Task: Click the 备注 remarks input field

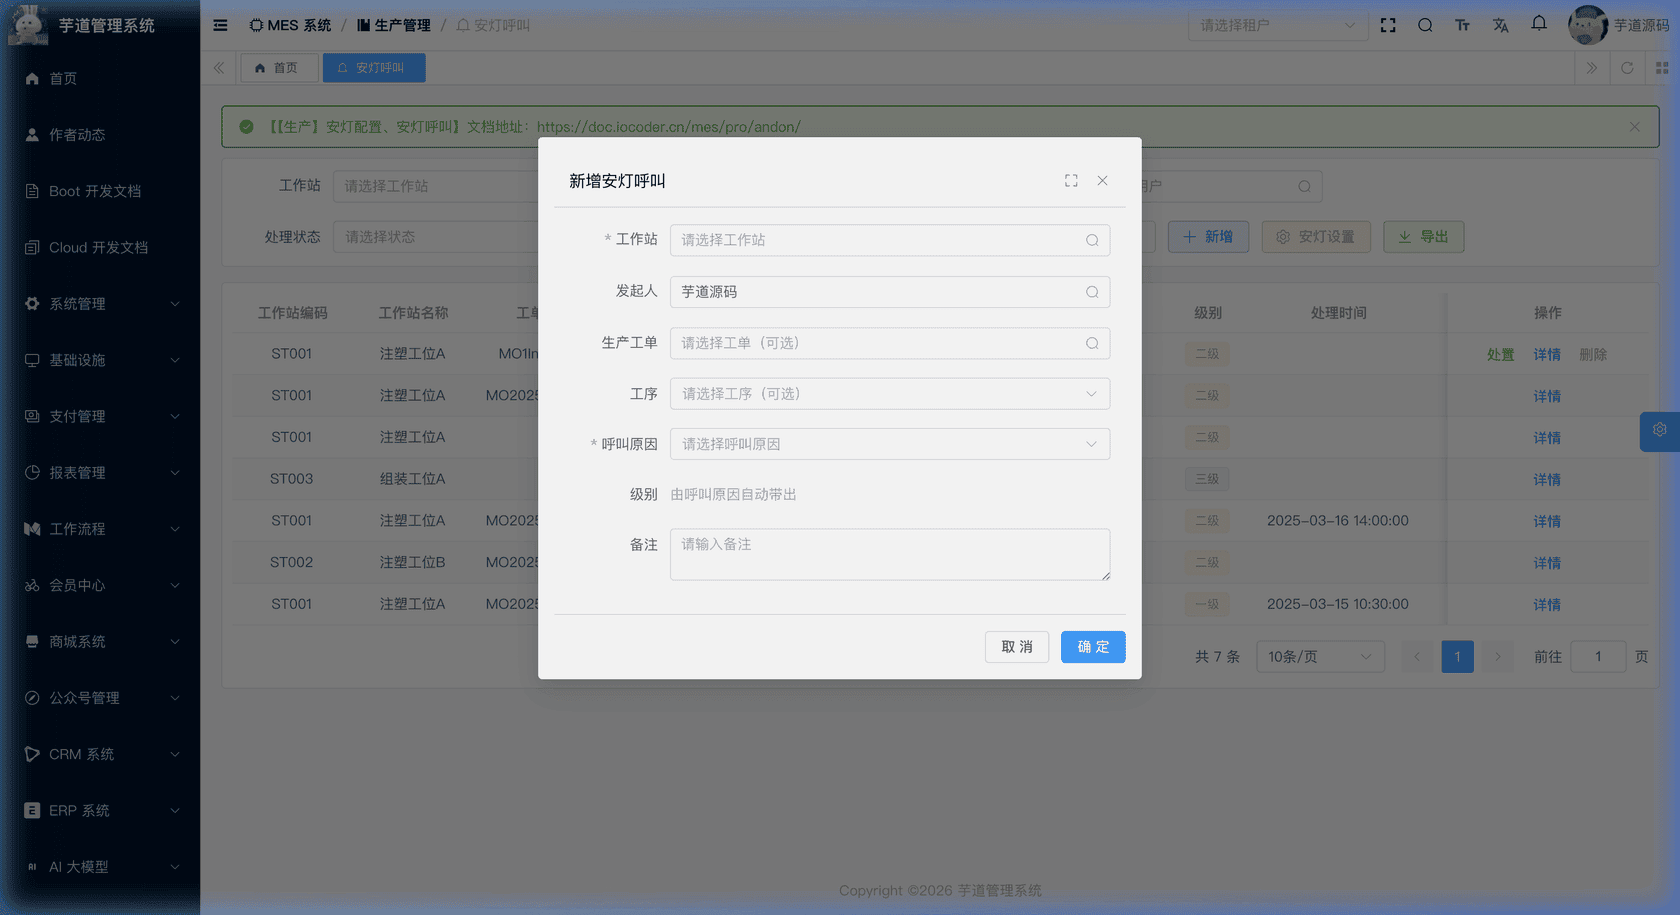Action: [x=889, y=554]
